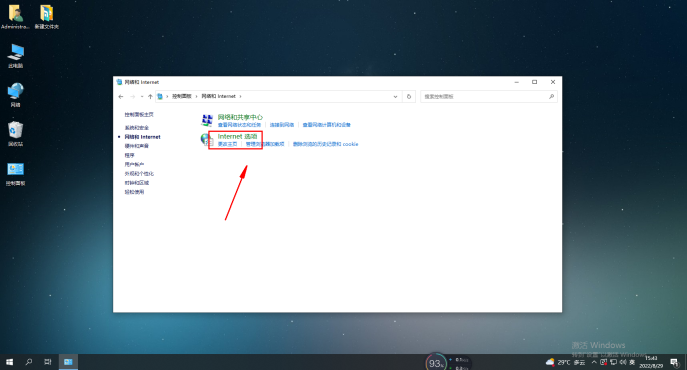Screen dimensions: 687x370
Task: Open the Internet 选项 heading link
Action: tap(237, 136)
